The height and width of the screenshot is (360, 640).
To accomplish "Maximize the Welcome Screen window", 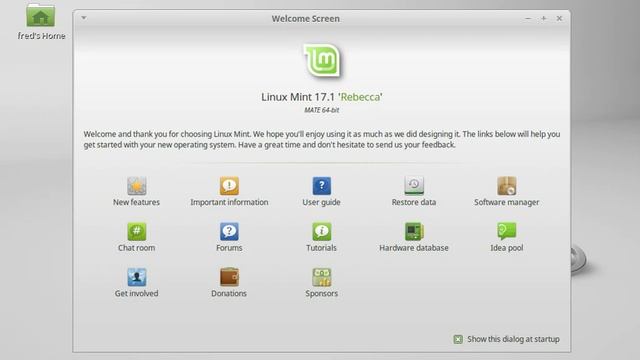I will (x=544, y=18).
